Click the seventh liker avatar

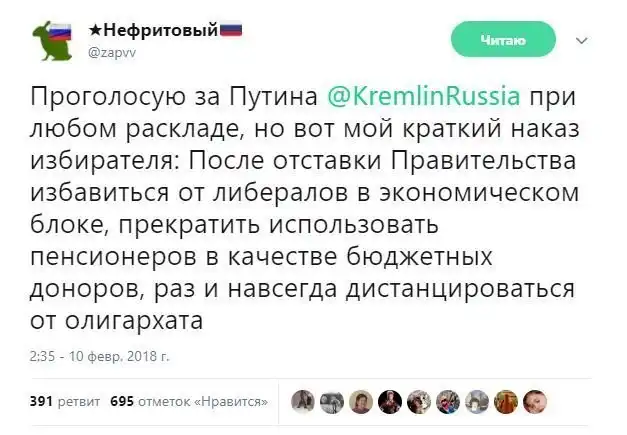(x=476, y=402)
